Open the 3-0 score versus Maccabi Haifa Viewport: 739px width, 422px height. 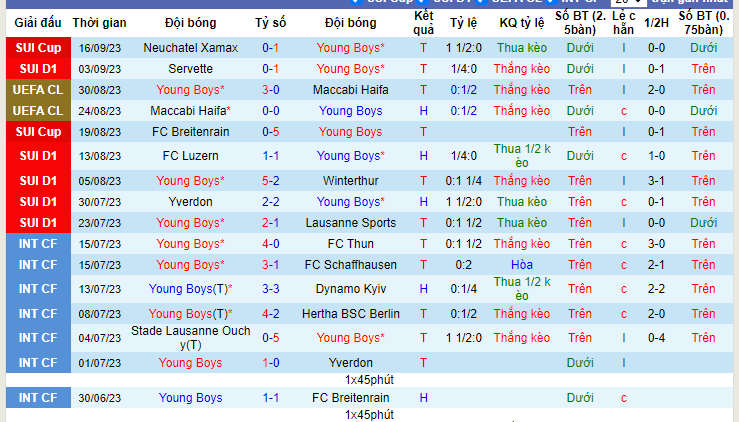tap(271, 90)
